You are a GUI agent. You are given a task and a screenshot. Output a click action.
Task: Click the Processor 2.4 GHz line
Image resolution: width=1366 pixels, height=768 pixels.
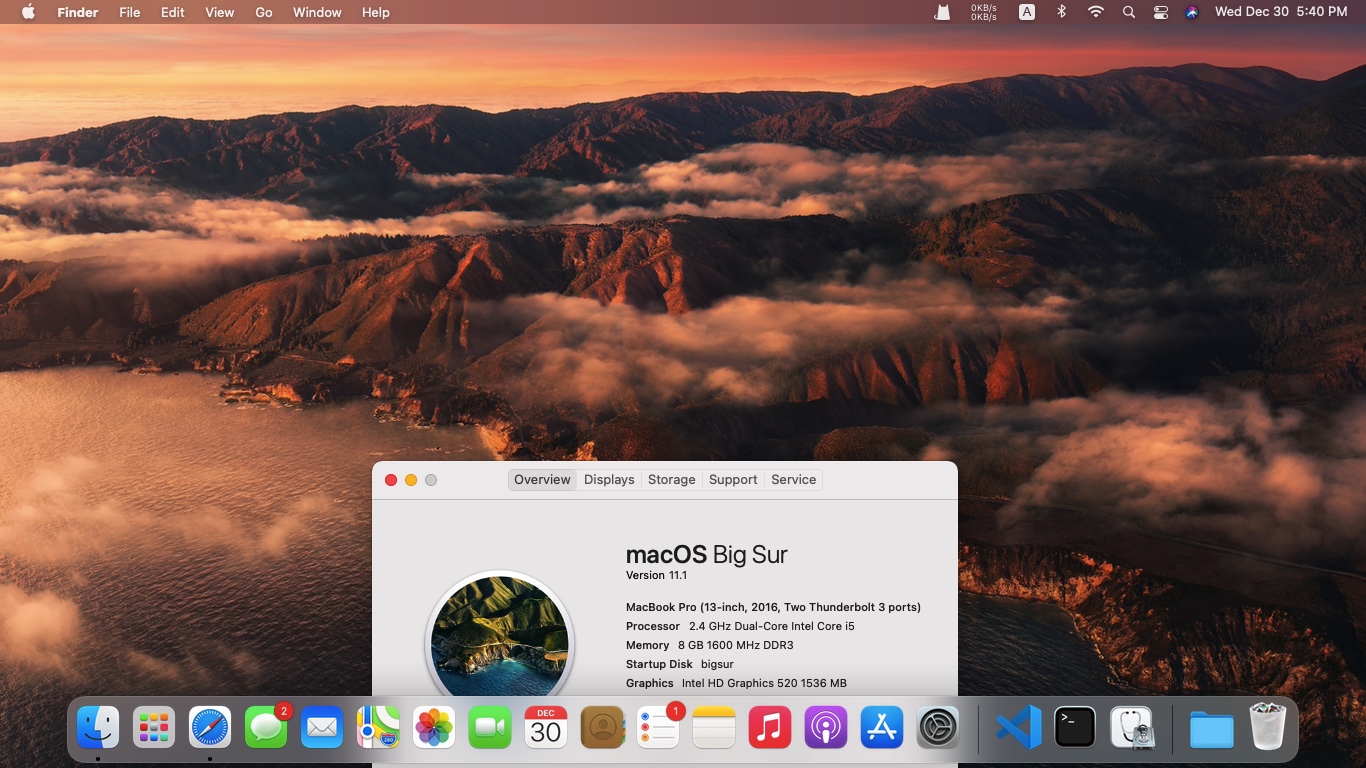(x=740, y=626)
